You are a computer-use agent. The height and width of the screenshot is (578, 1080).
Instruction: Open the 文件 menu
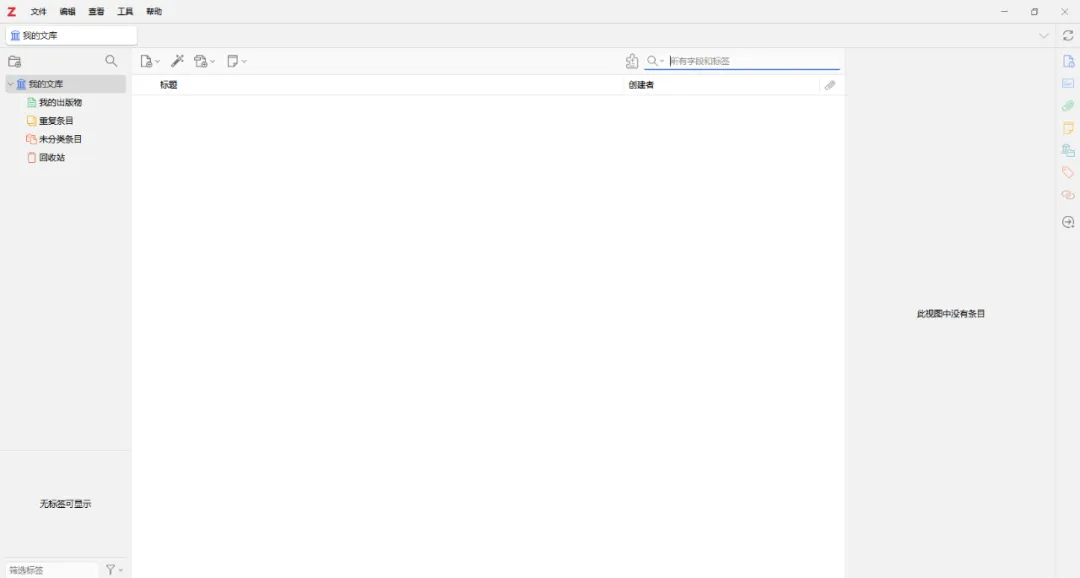pyautogui.click(x=39, y=12)
